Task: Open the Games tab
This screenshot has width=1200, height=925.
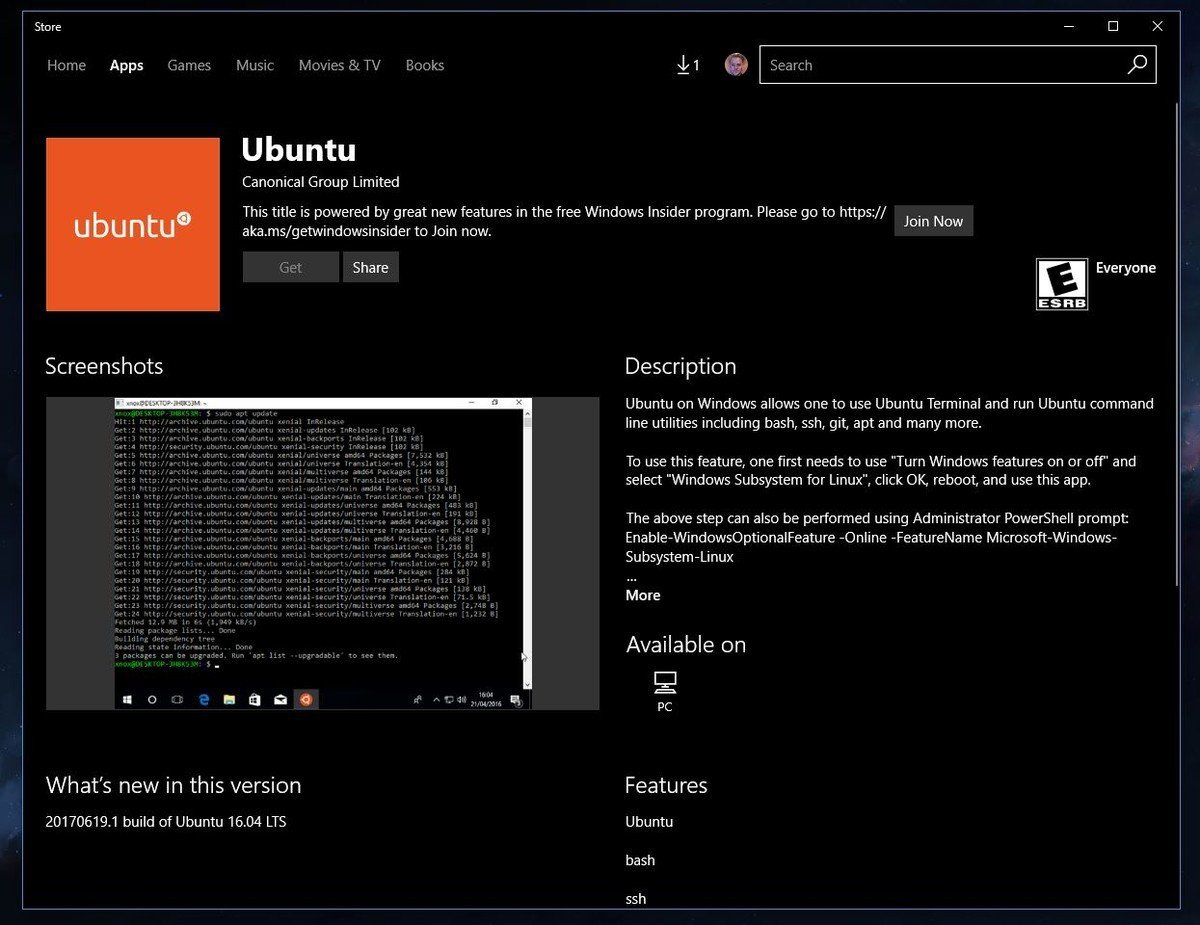Action: (189, 65)
